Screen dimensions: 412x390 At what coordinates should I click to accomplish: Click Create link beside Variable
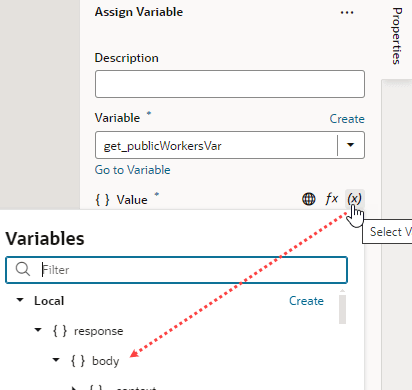pos(347,119)
